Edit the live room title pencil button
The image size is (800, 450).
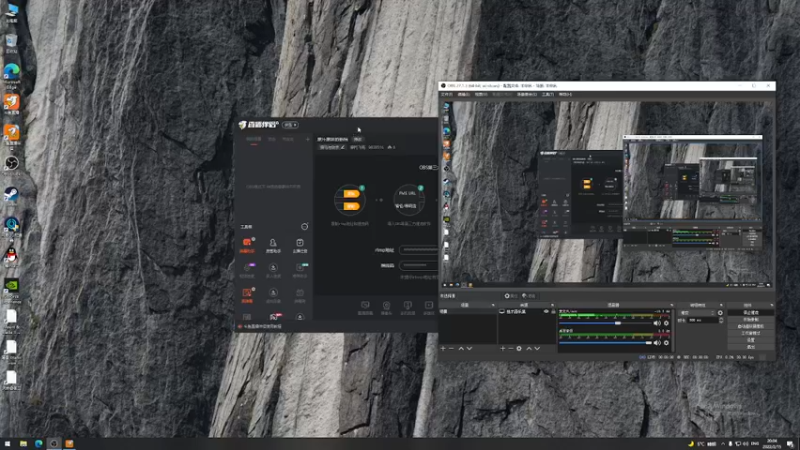click(342, 147)
